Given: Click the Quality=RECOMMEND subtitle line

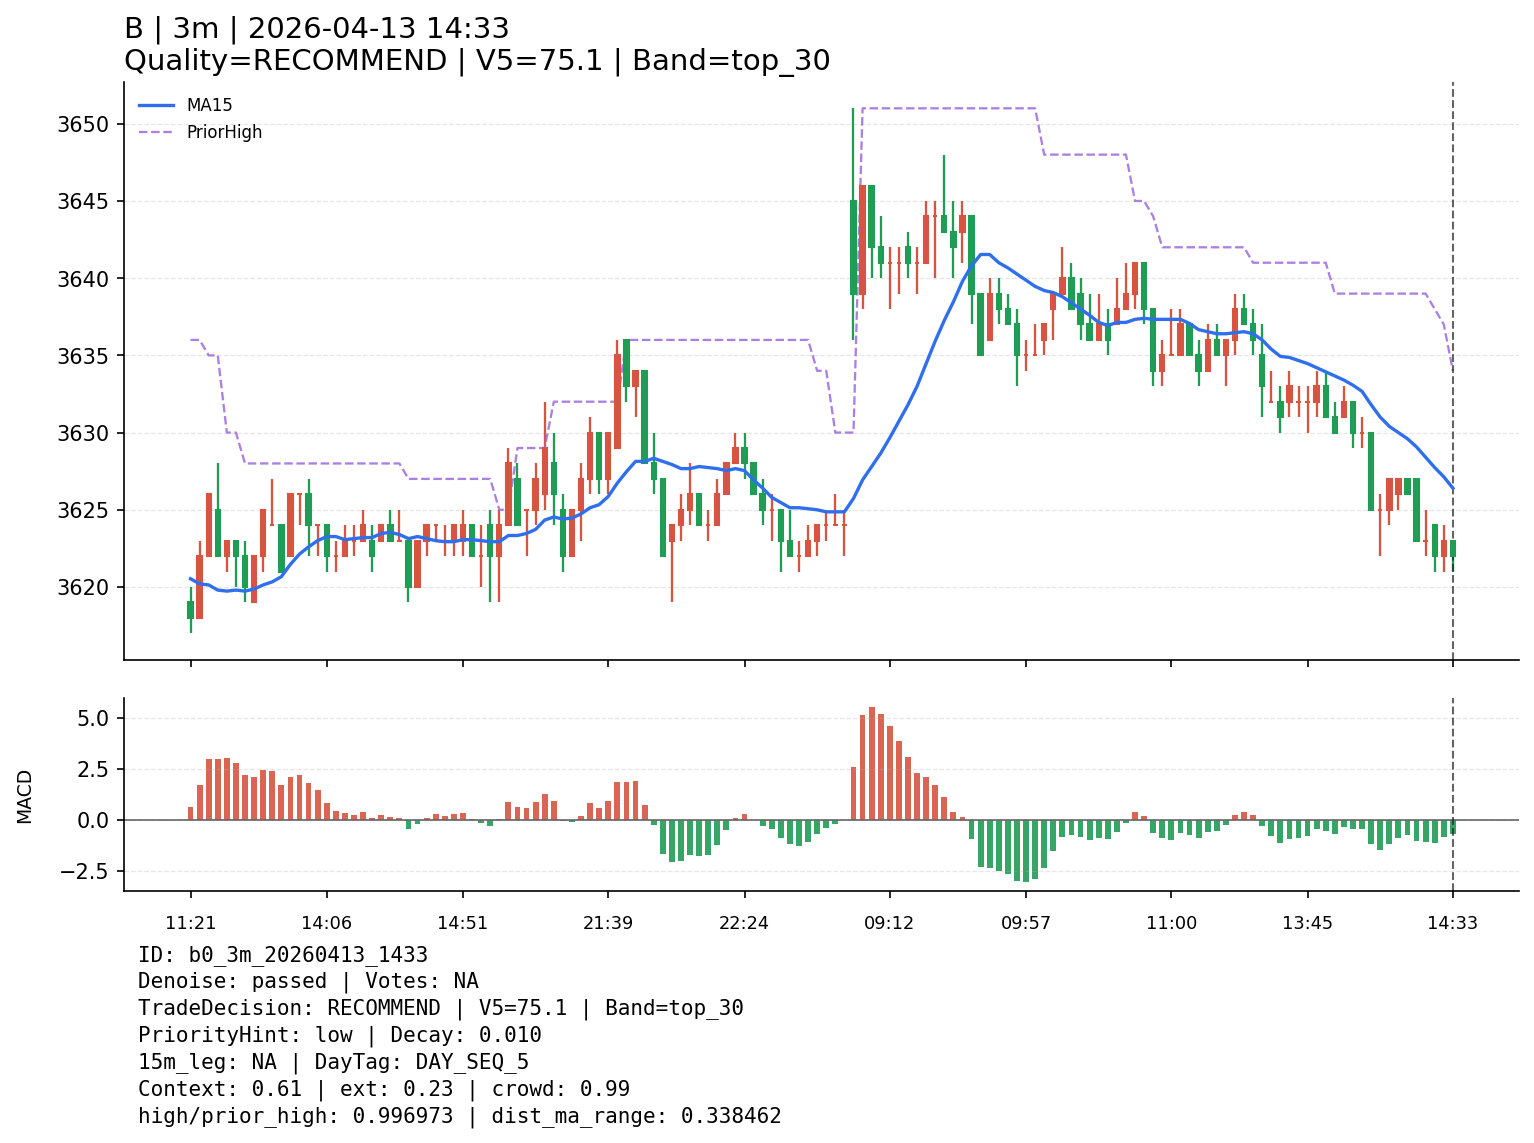Looking at the screenshot, I should pos(476,61).
